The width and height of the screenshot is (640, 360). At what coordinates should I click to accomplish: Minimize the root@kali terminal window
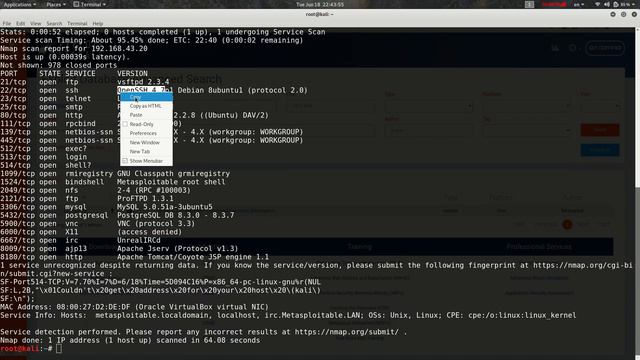[613, 14]
